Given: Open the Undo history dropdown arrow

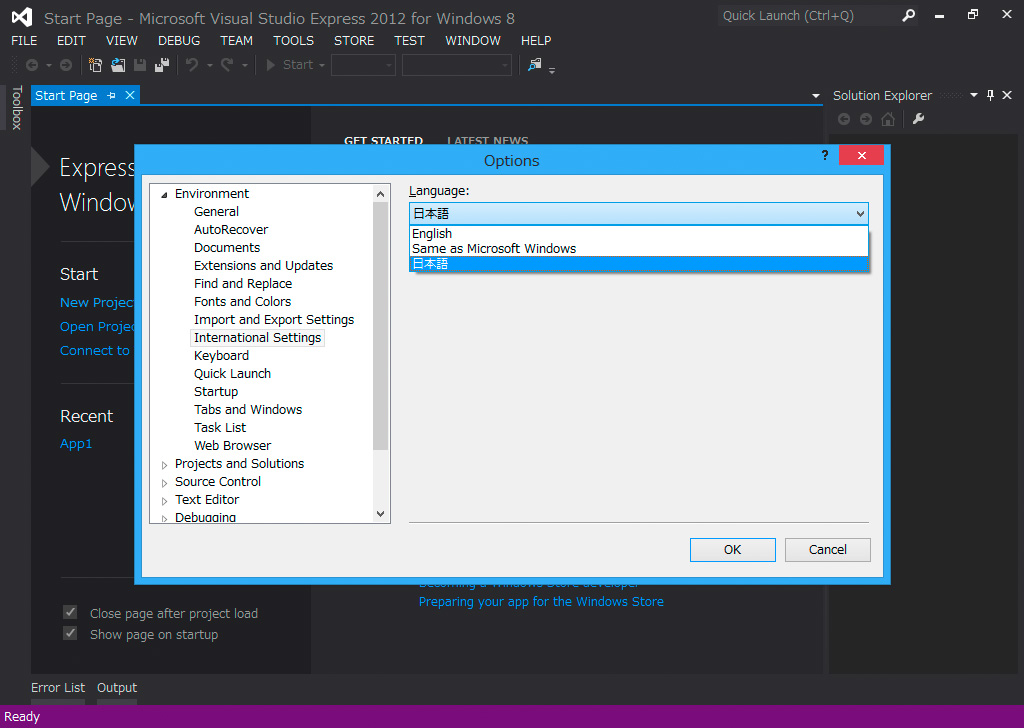Looking at the screenshot, I should pyautogui.click(x=210, y=65).
